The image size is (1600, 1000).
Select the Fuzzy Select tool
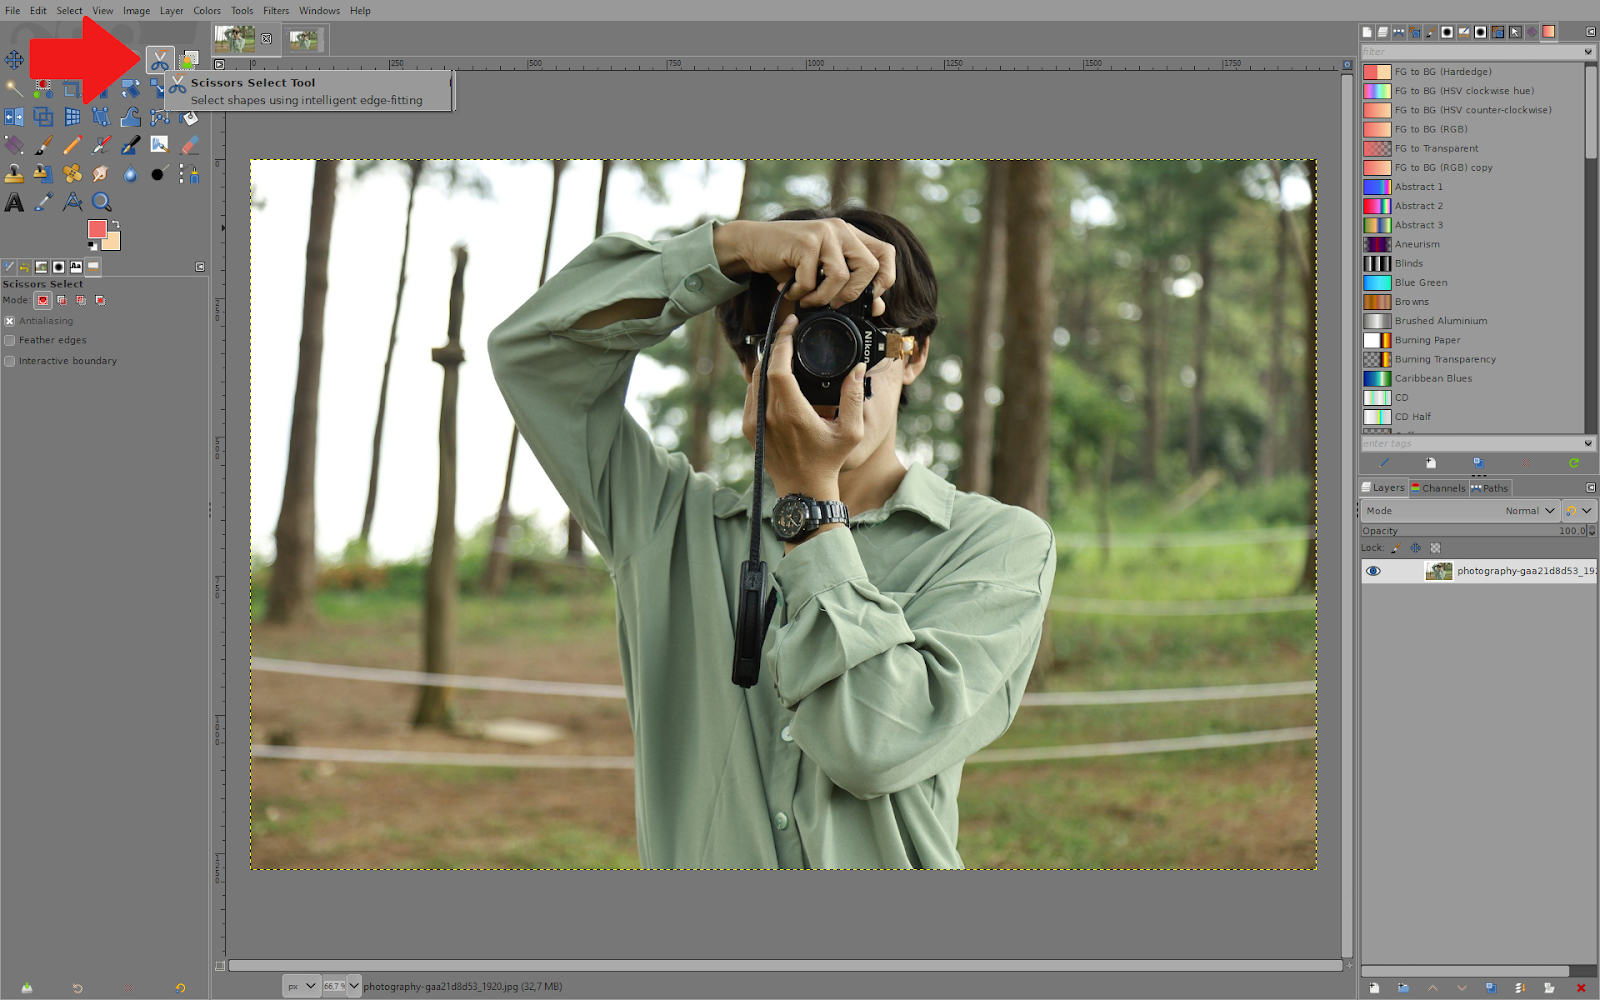point(14,88)
